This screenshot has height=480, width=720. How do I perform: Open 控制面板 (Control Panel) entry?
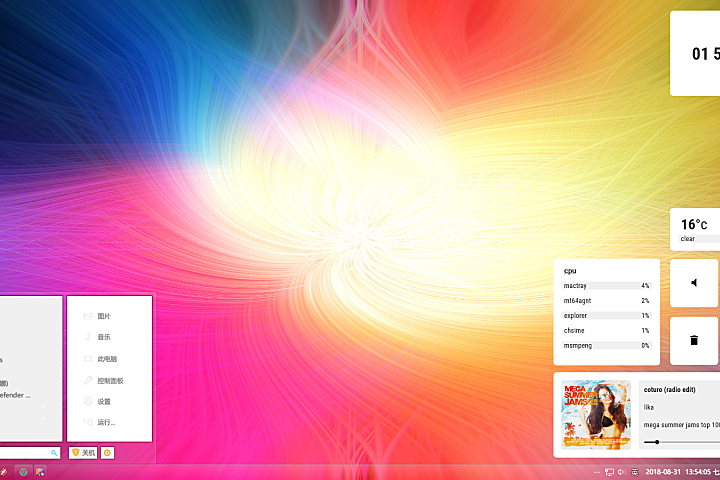[110, 380]
